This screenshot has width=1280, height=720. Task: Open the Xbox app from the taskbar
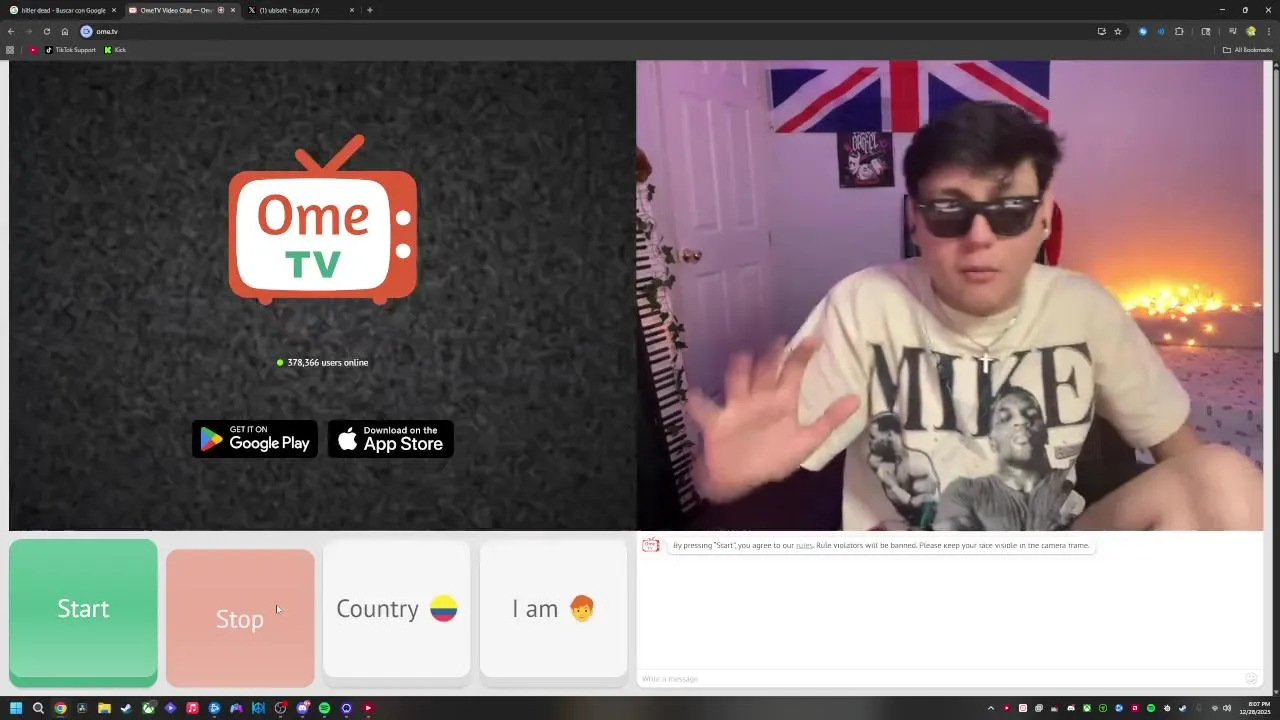pyautogui.click(x=148, y=708)
